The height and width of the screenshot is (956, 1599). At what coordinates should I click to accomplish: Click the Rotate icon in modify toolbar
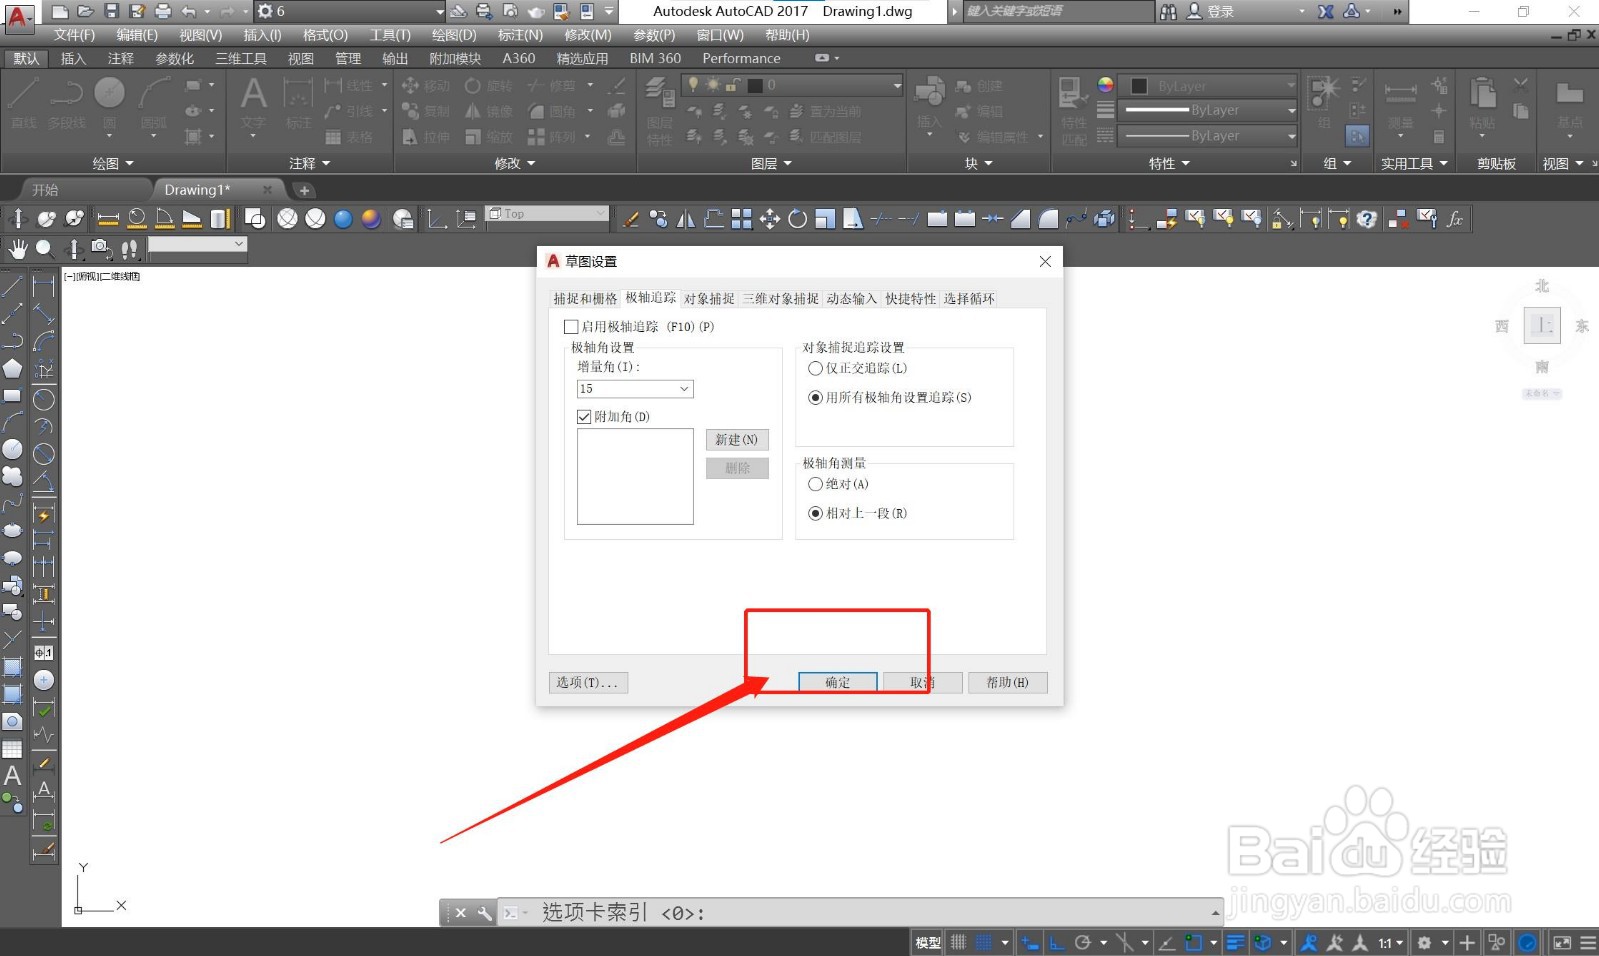[x=797, y=219]
